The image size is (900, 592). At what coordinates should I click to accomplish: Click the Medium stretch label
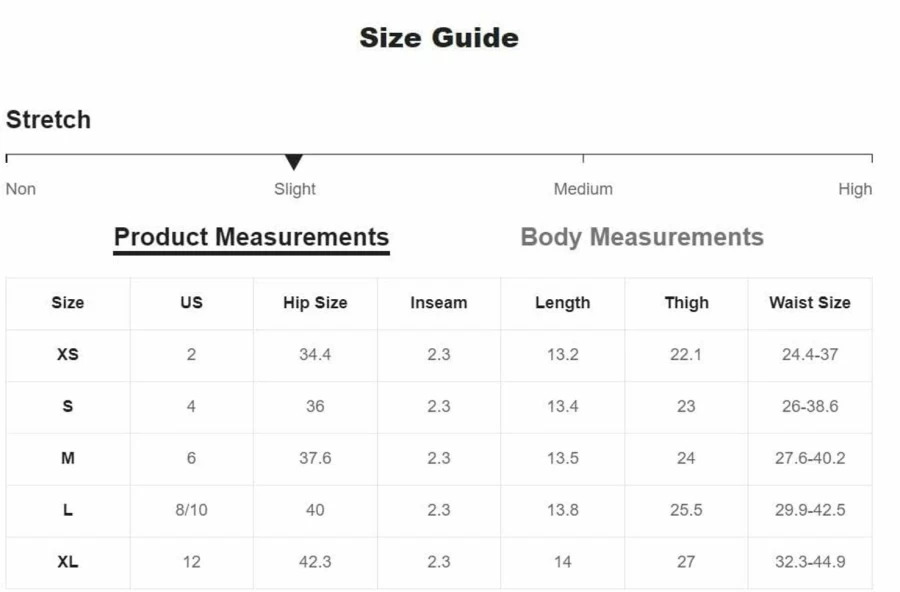583,189
